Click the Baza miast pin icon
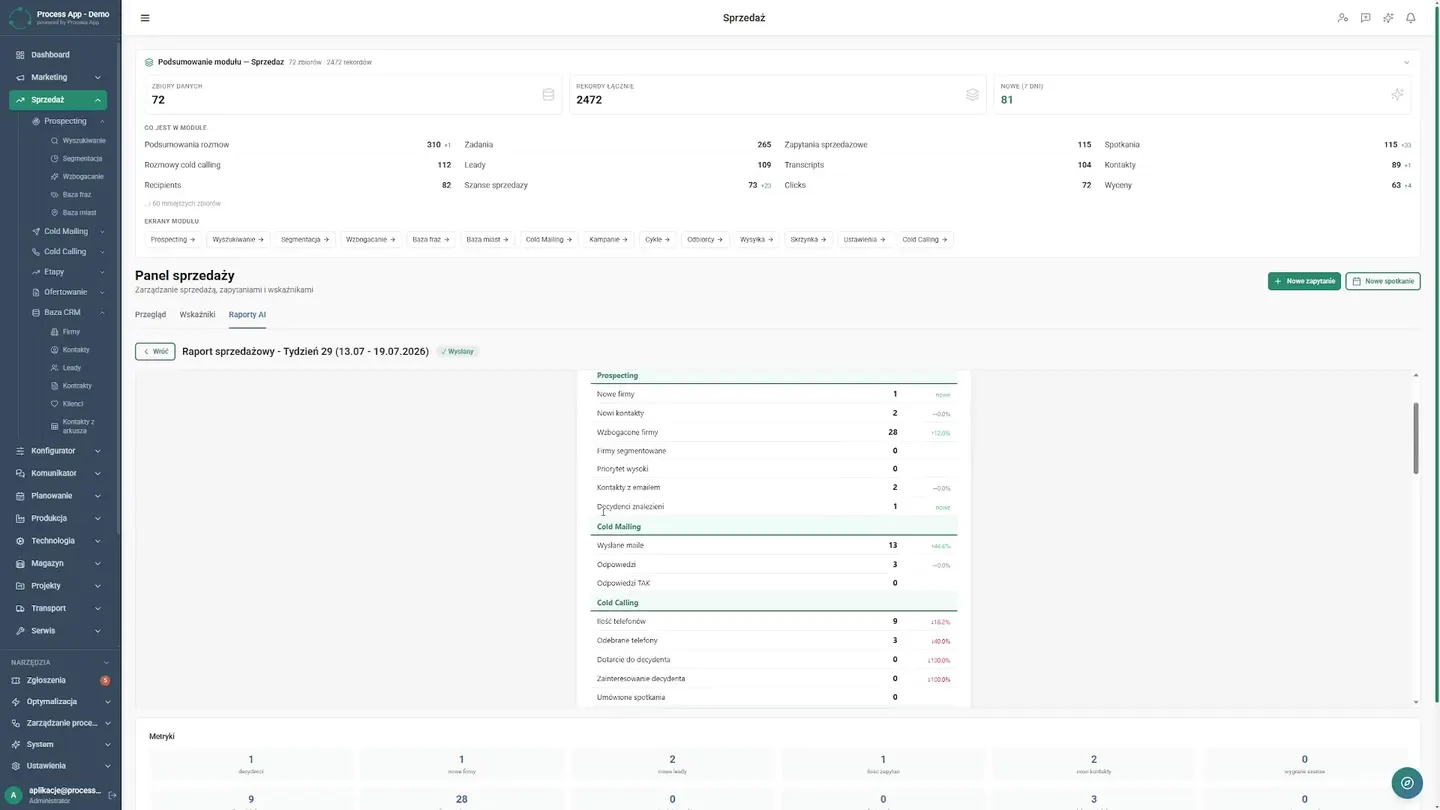Screen dimensions: 1440x810 [55, 213]
